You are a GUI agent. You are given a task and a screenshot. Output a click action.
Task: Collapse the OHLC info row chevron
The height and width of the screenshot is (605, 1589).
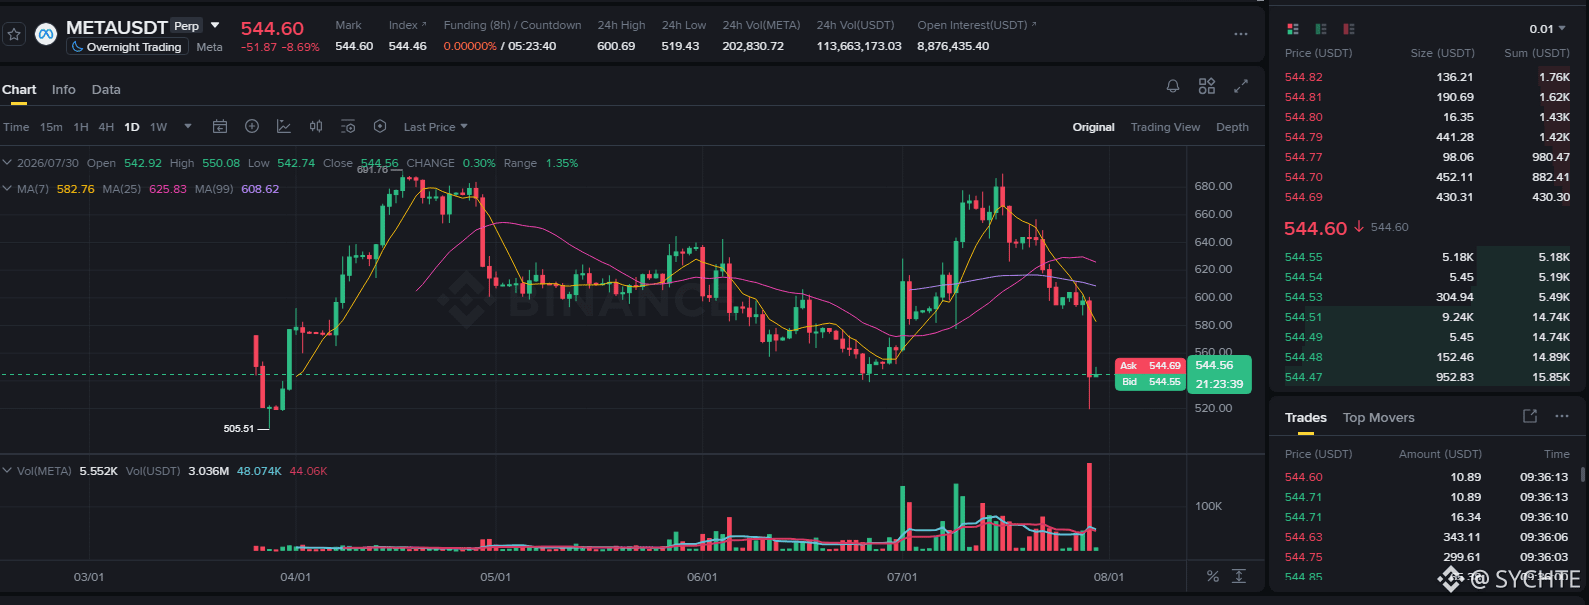7,162
